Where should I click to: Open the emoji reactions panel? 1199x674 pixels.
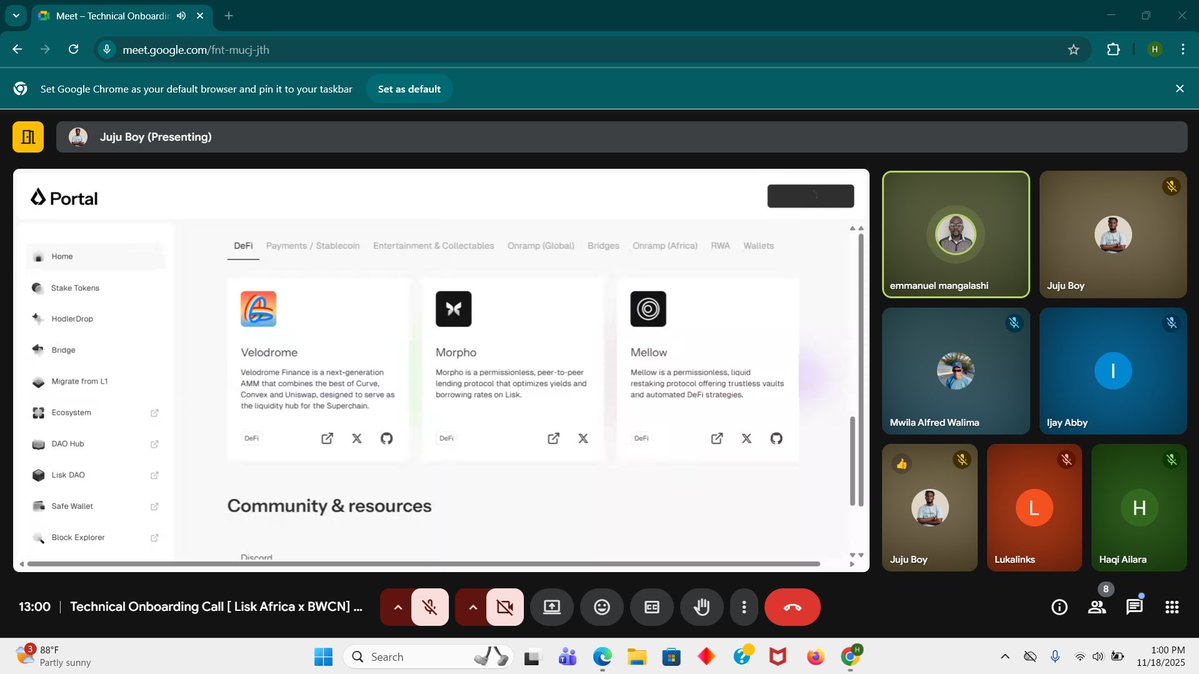click(x=601, y=606)
